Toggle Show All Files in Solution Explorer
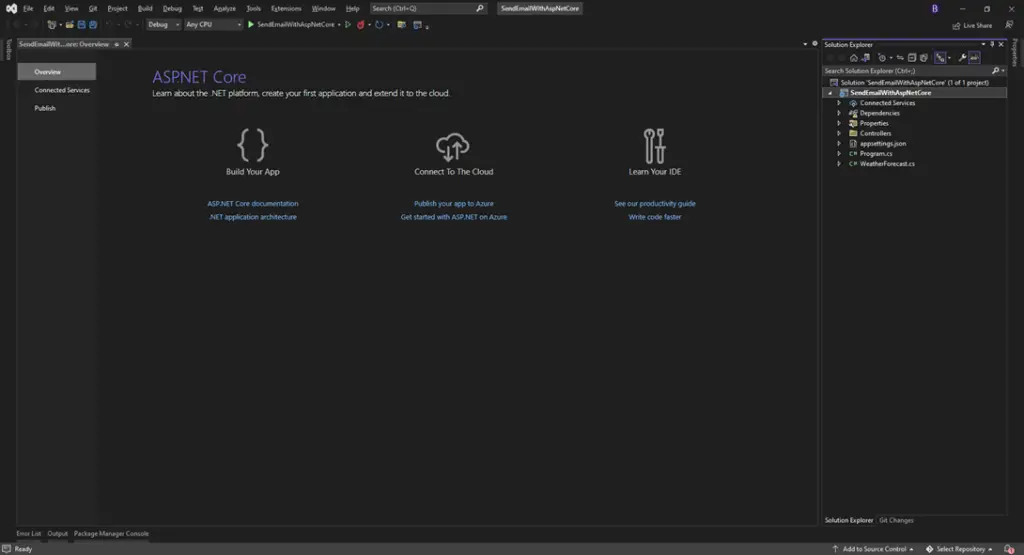Viewport: 1024px width, 555px height. click(x=923, y=57)
